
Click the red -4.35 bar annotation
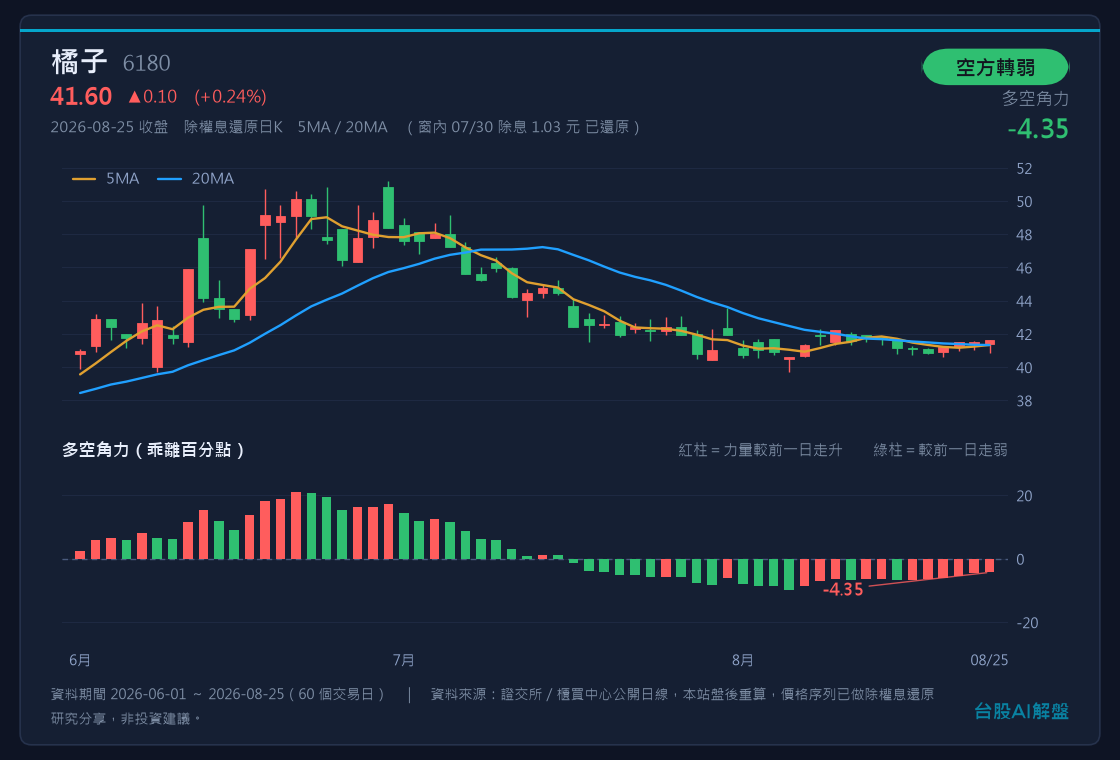(843, 590)
